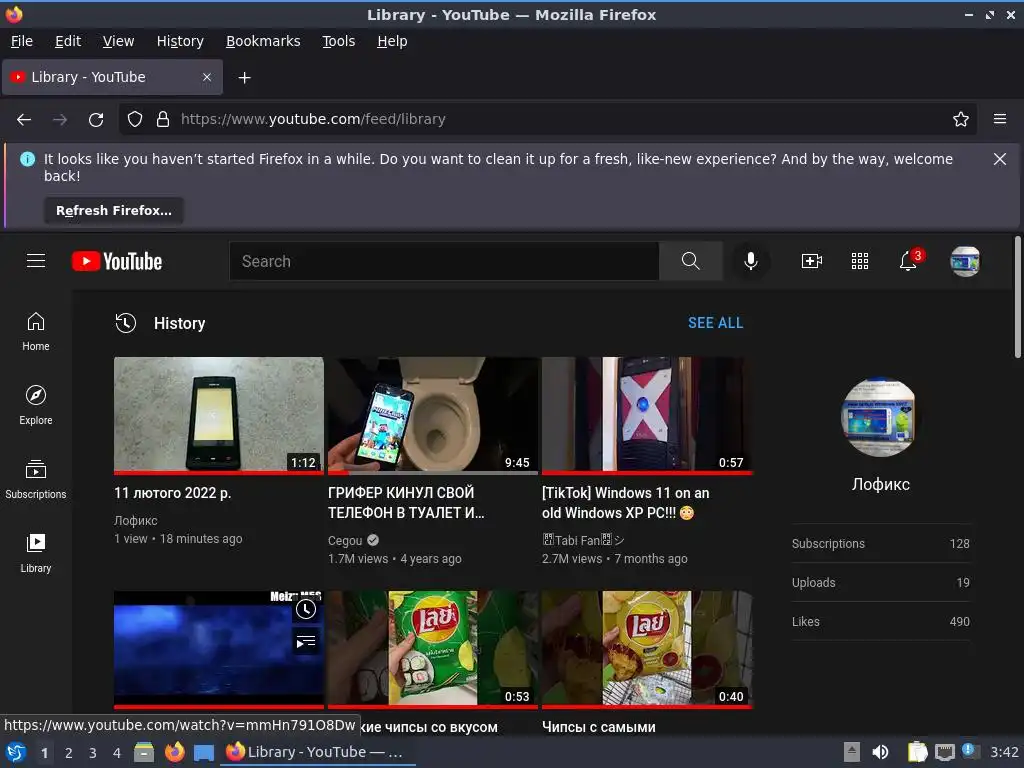Open the Лофикс channel link under first video
This screenshot has height=768, width=1024.
[x=135, y=520]
